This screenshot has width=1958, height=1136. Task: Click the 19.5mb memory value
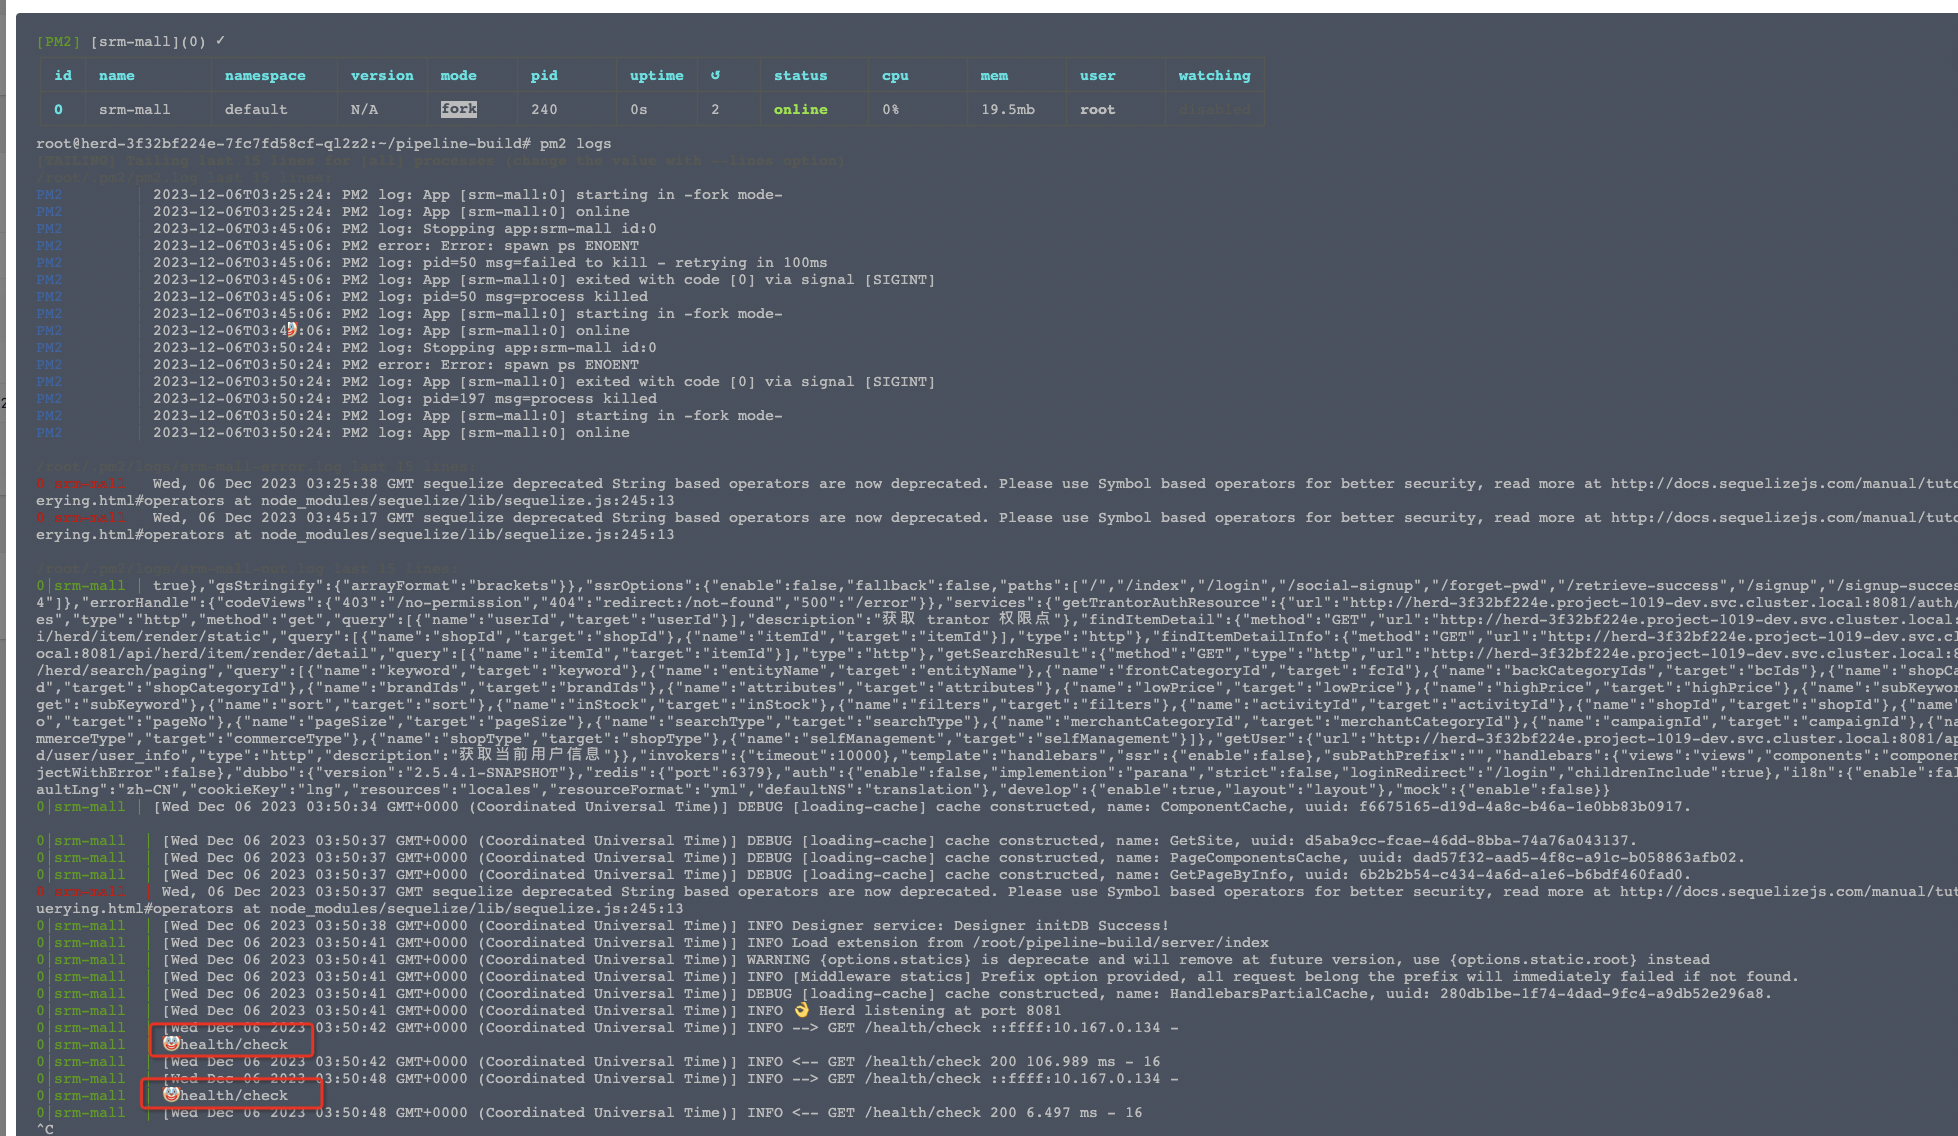coord(1007,109)
